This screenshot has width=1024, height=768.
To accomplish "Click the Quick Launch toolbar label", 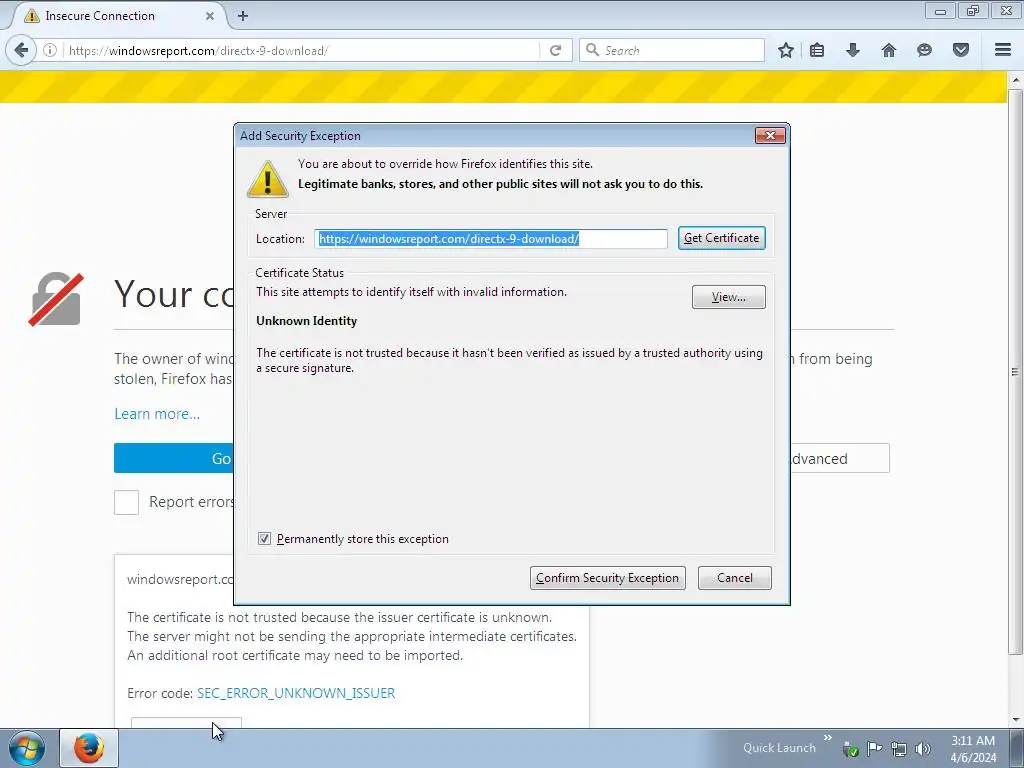I will (x=779, y=748).
